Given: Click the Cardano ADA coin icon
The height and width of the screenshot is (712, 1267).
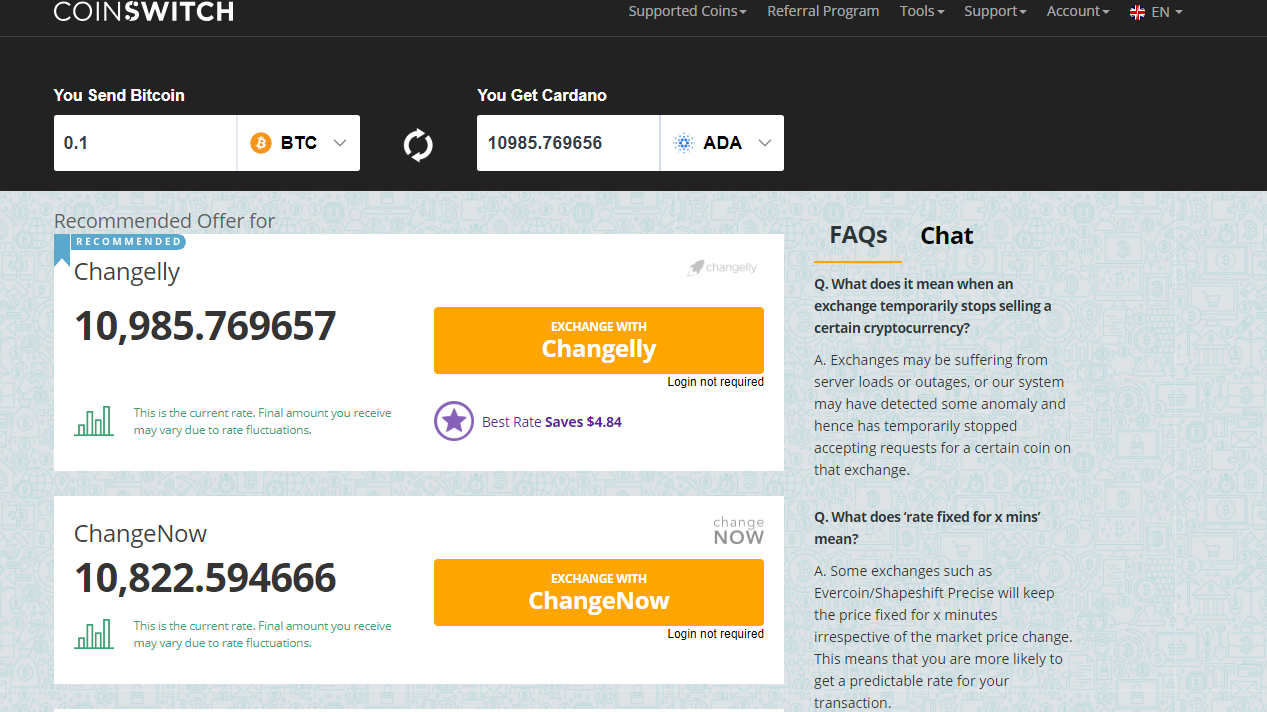Looking at the screenshot, I should [684, 143].
